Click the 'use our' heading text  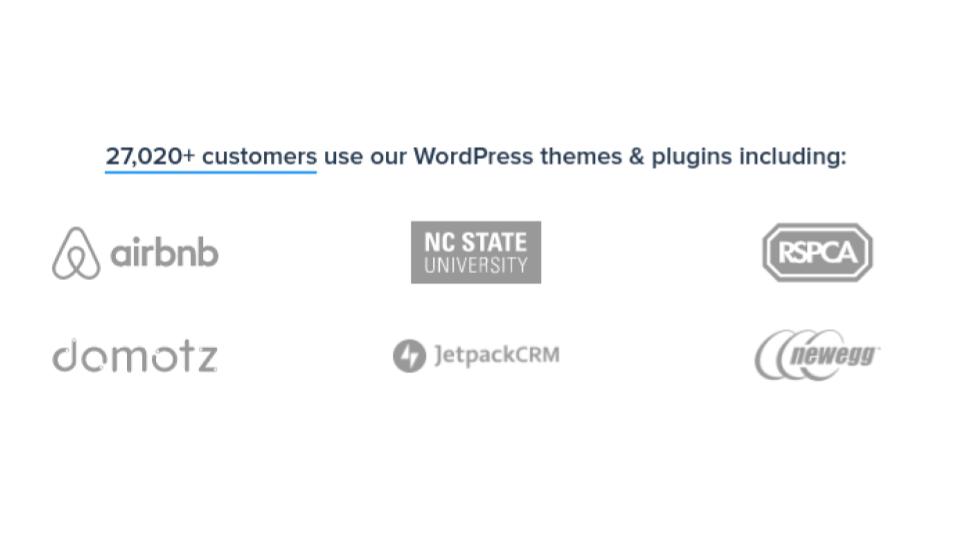point(365,157)
